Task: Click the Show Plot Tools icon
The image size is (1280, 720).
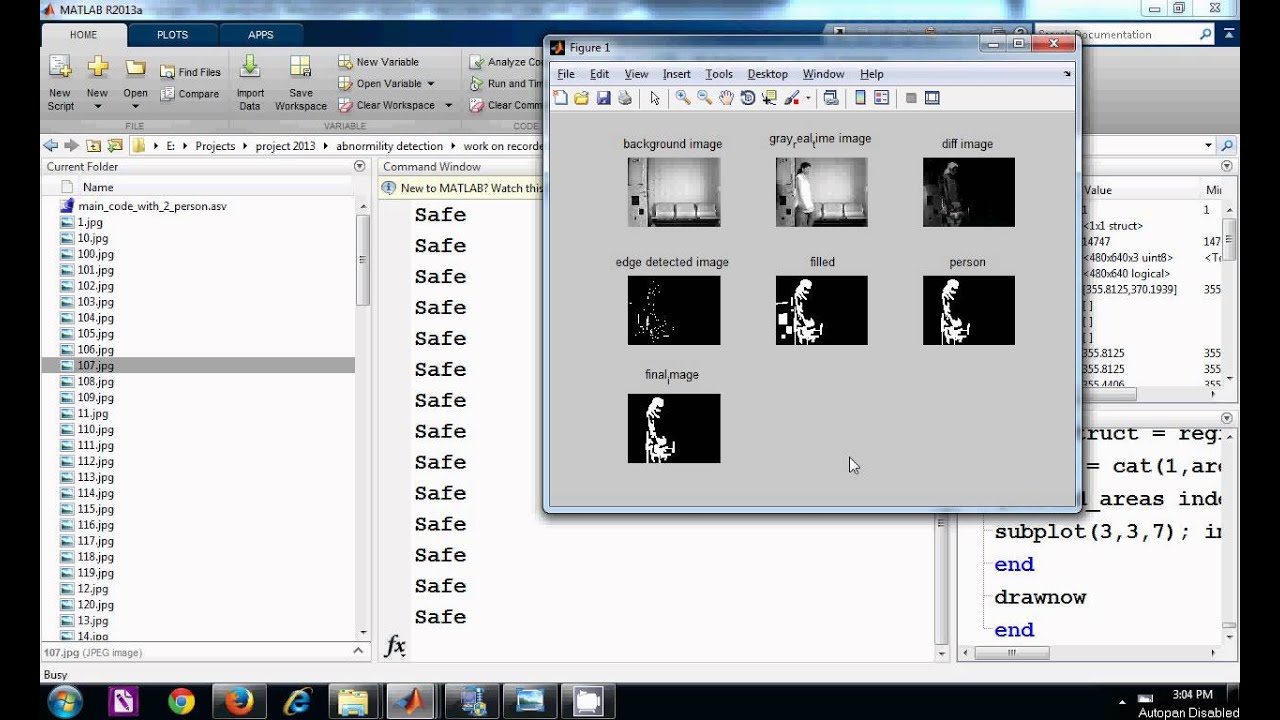Action: tap(932, 98)
